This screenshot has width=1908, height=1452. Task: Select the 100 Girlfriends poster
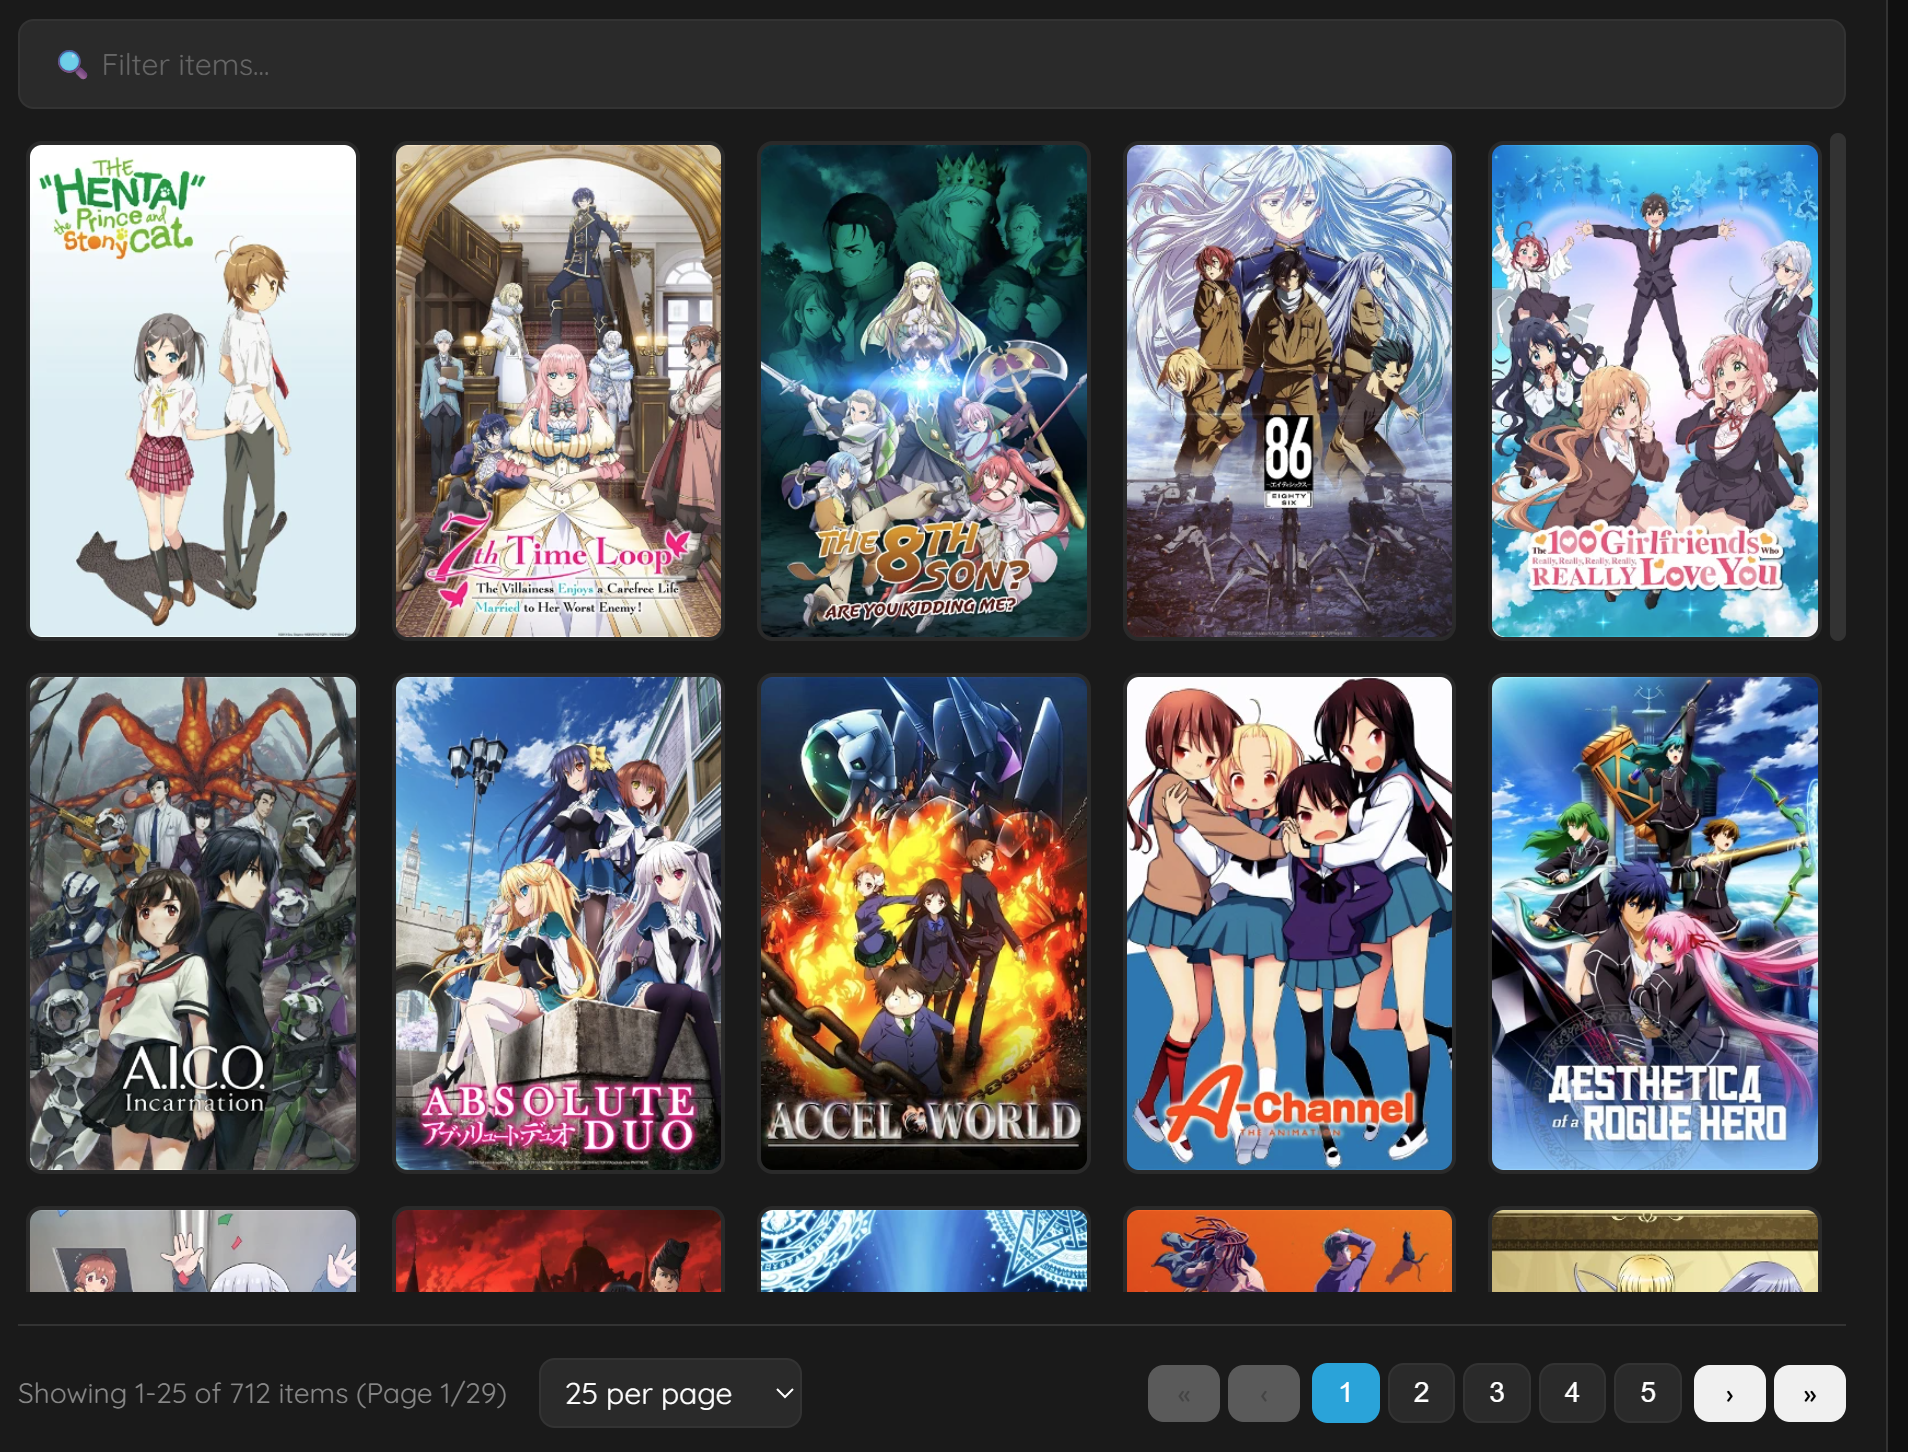pos(1655,391)
